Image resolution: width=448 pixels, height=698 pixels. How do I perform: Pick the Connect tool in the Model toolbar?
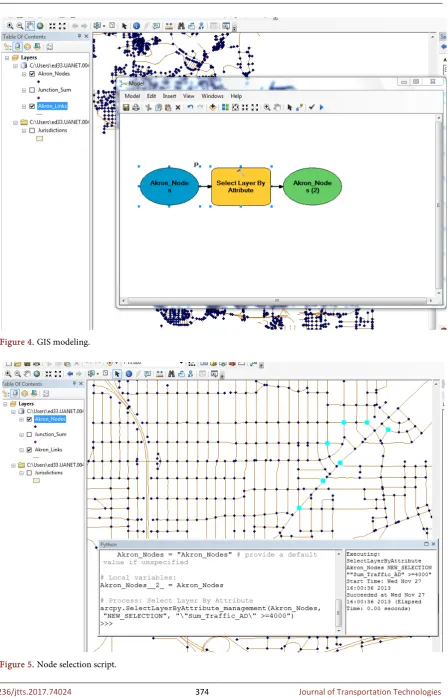point(299,107)
